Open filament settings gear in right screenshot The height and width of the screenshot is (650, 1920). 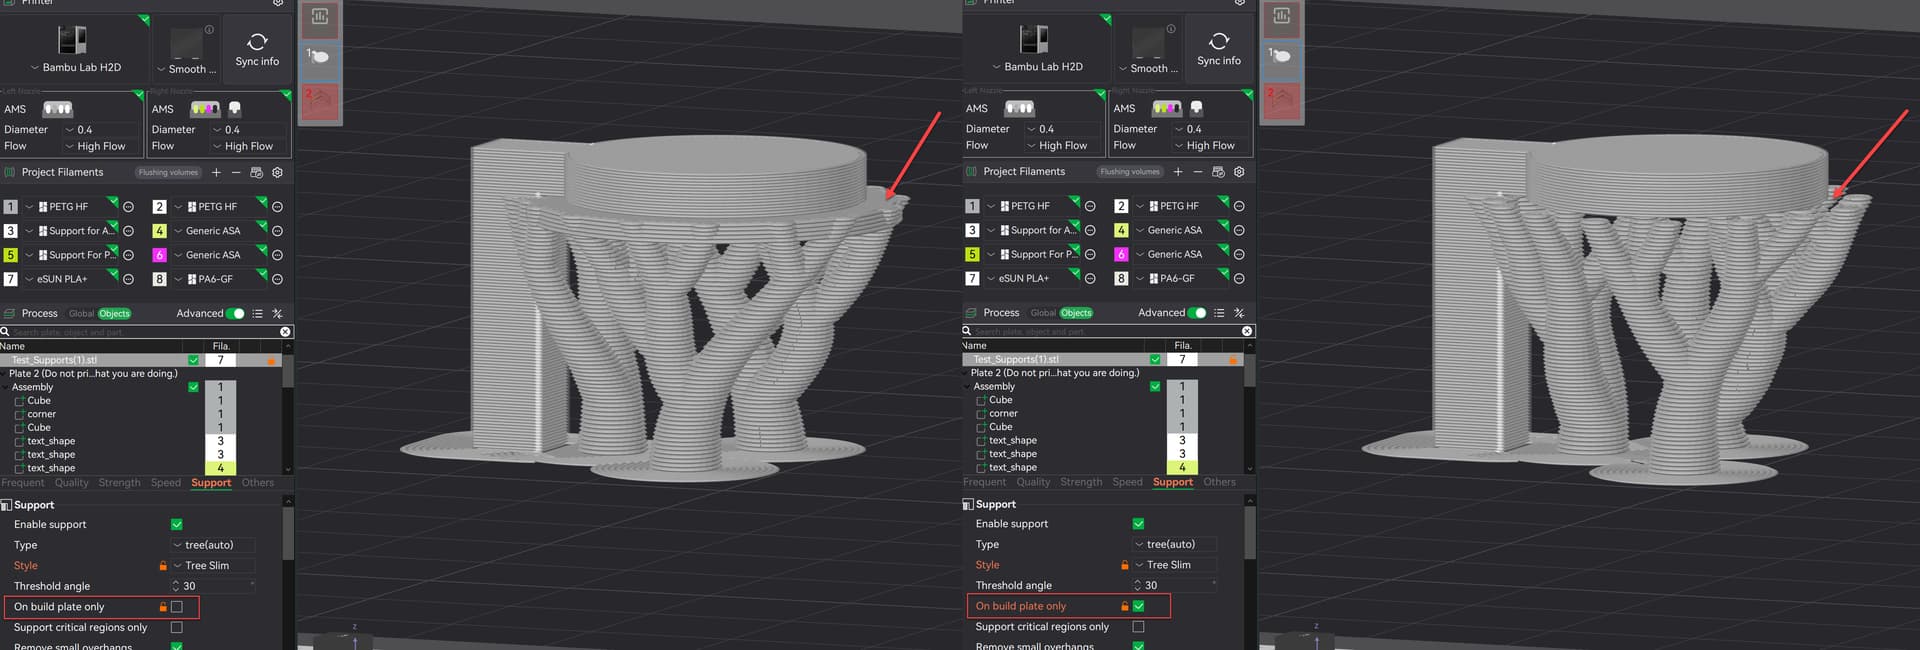(1240, 171)
